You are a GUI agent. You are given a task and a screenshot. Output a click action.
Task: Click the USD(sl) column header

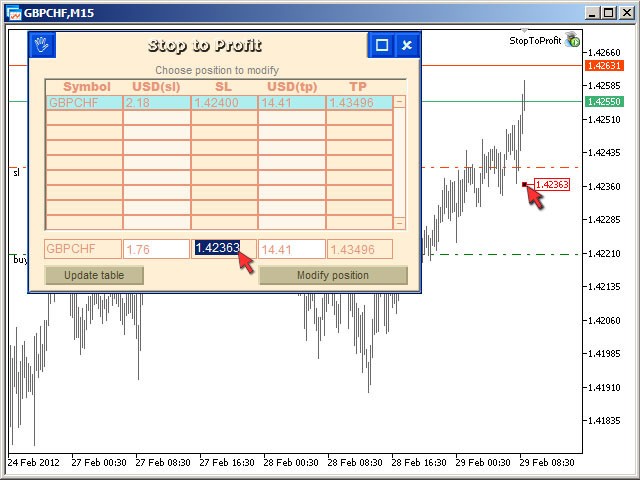click(156, 87)
